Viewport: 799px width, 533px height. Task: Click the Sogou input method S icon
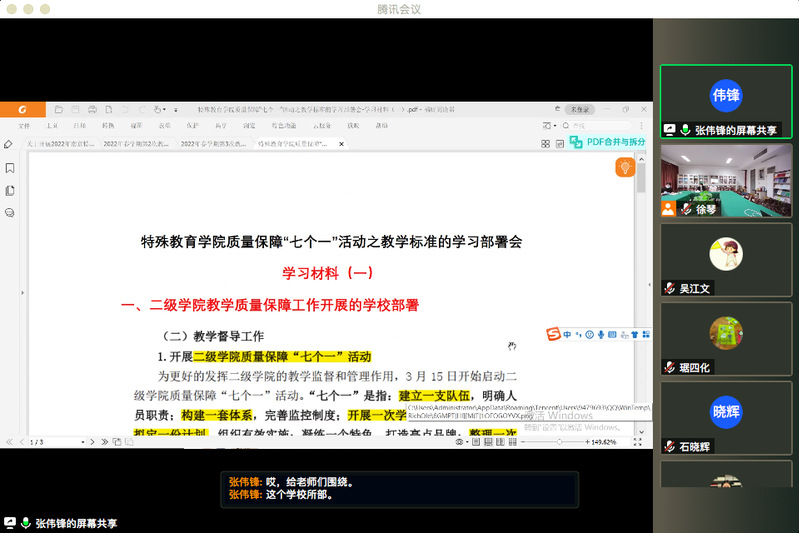pos(551,333)
